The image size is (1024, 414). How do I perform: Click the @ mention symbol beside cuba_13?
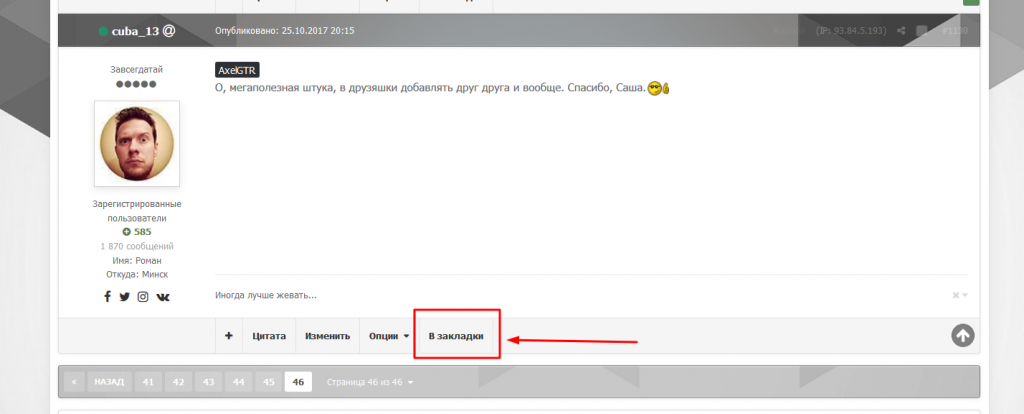(168, 31)
